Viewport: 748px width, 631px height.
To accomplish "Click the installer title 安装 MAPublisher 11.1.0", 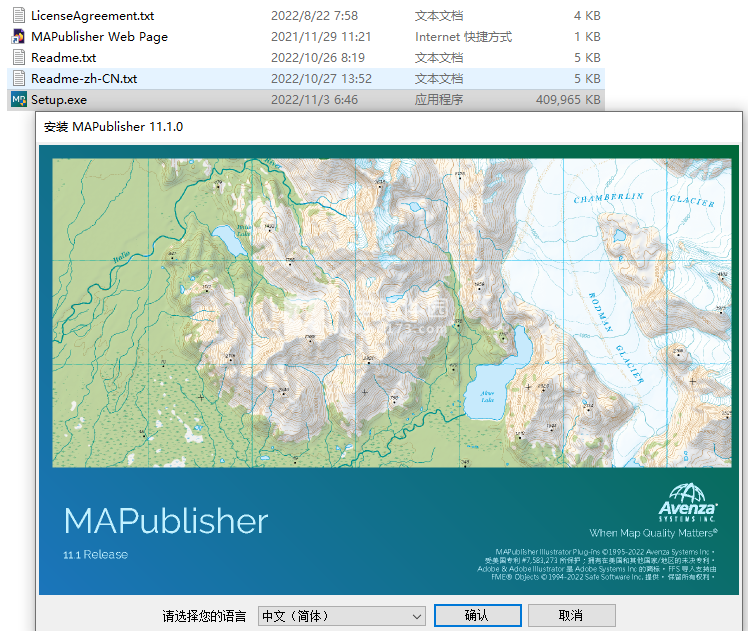I will (114, 127).
